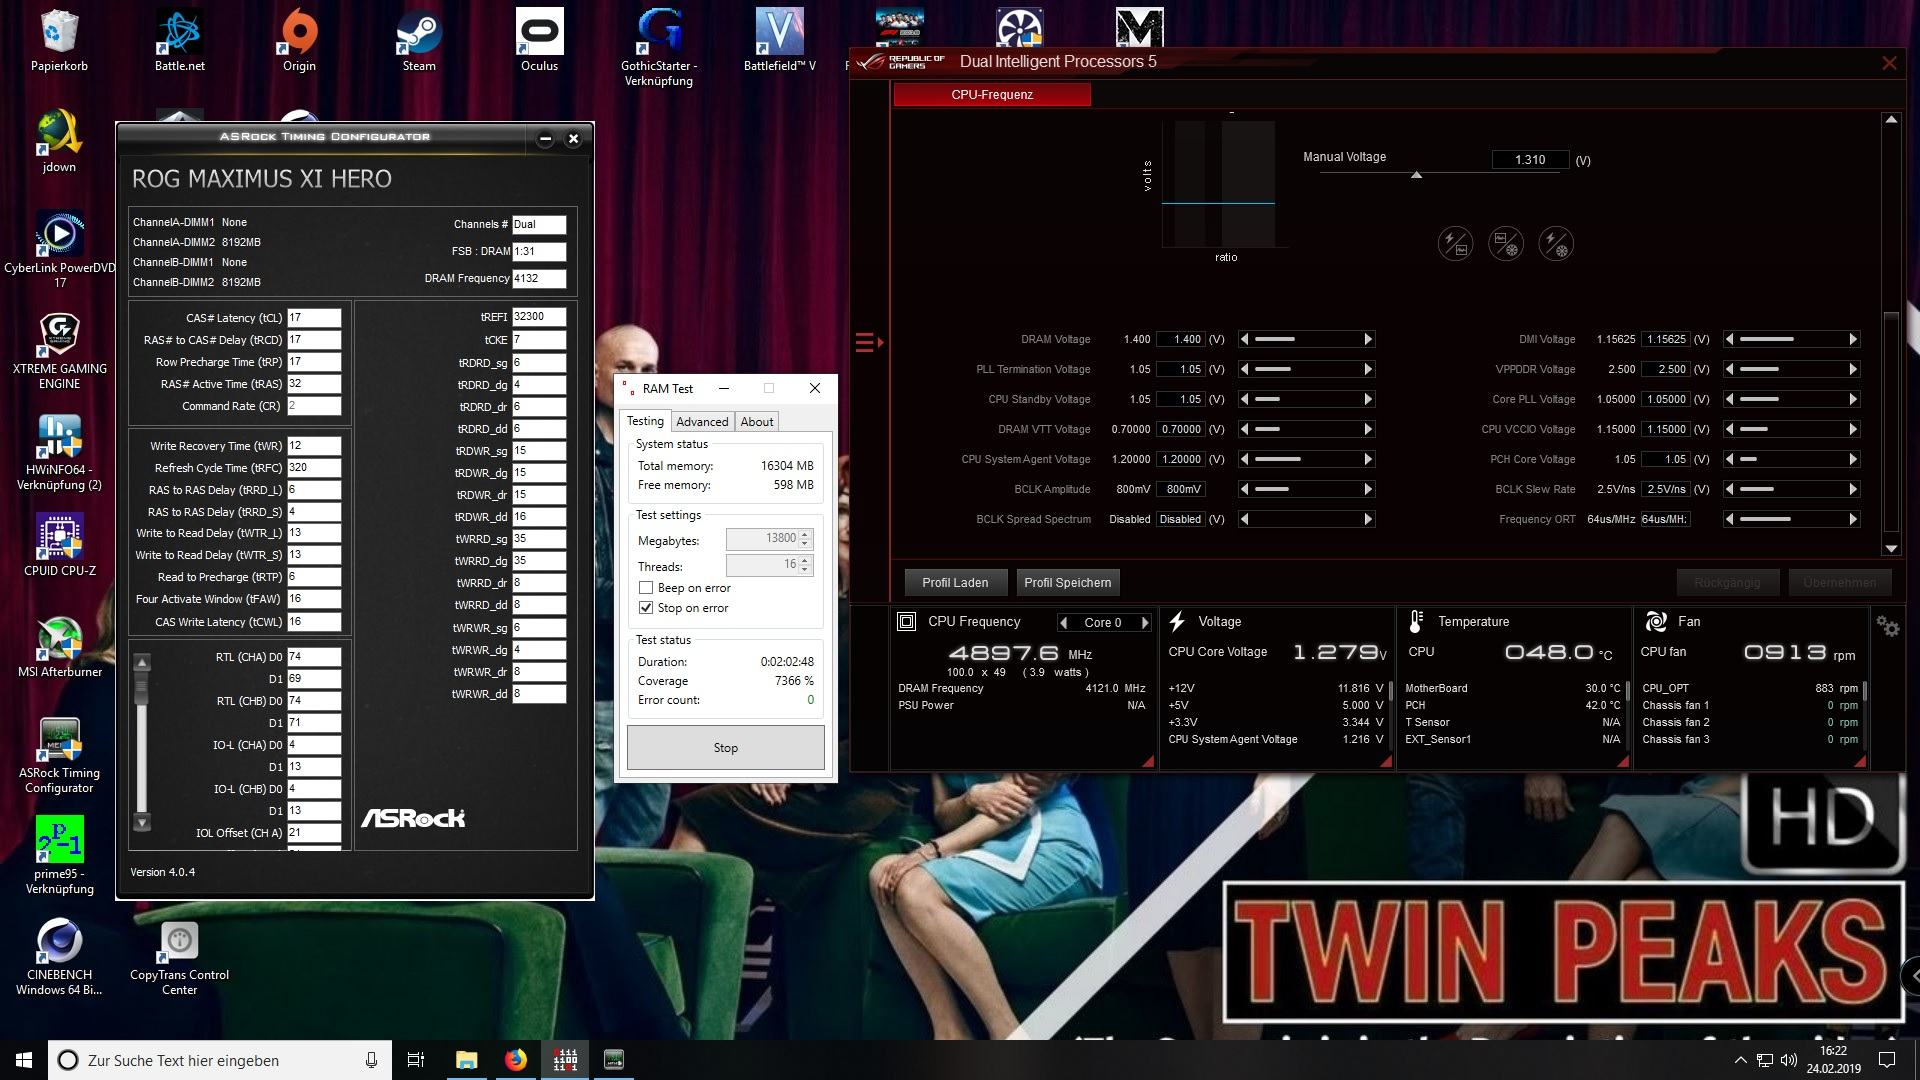Select the Testing tab in RAM Test
Screen dimensions: 1920x1080
[645, 421]
